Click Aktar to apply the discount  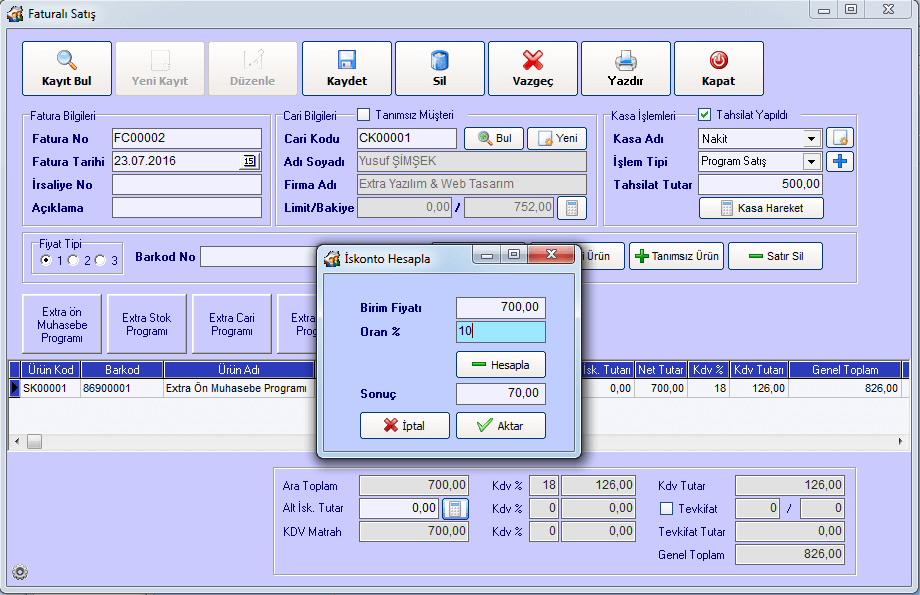click(x=501, y=425)
